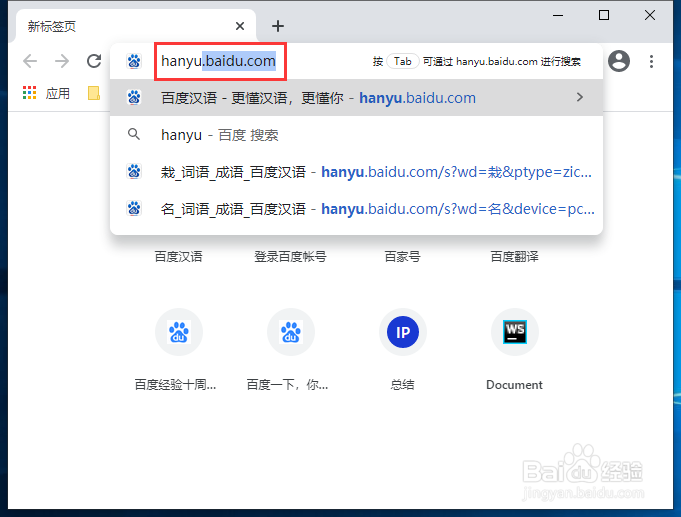Screen dimensions: 681x517
Task: Click the Tab key hint chip
Action: (403, 61)
